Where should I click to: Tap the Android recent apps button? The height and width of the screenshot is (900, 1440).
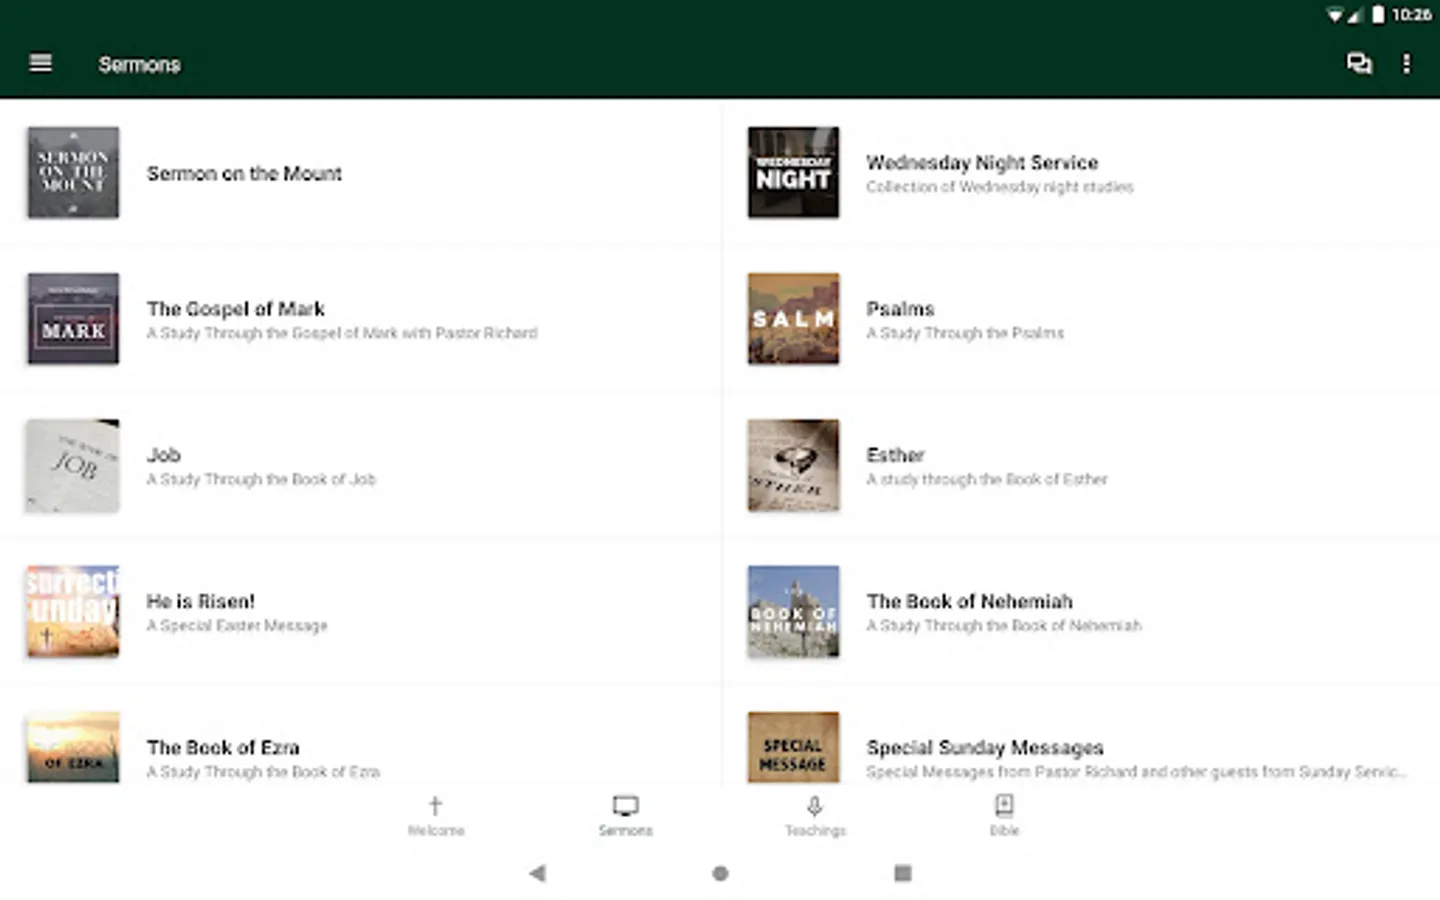point(902,873)
